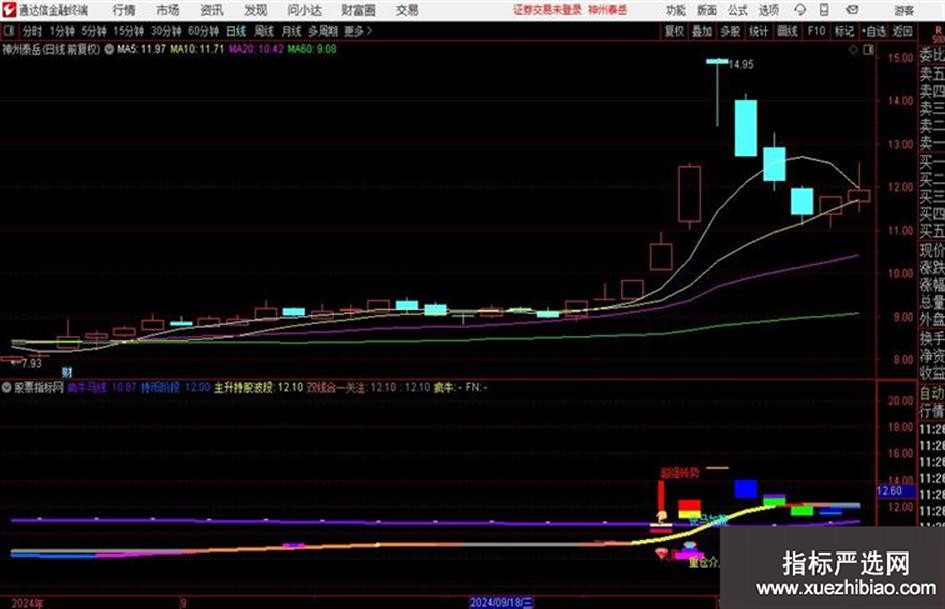Click the 标记 mark toolbar button
Screen dimensions: 945x609
click(x=844, y=31)
